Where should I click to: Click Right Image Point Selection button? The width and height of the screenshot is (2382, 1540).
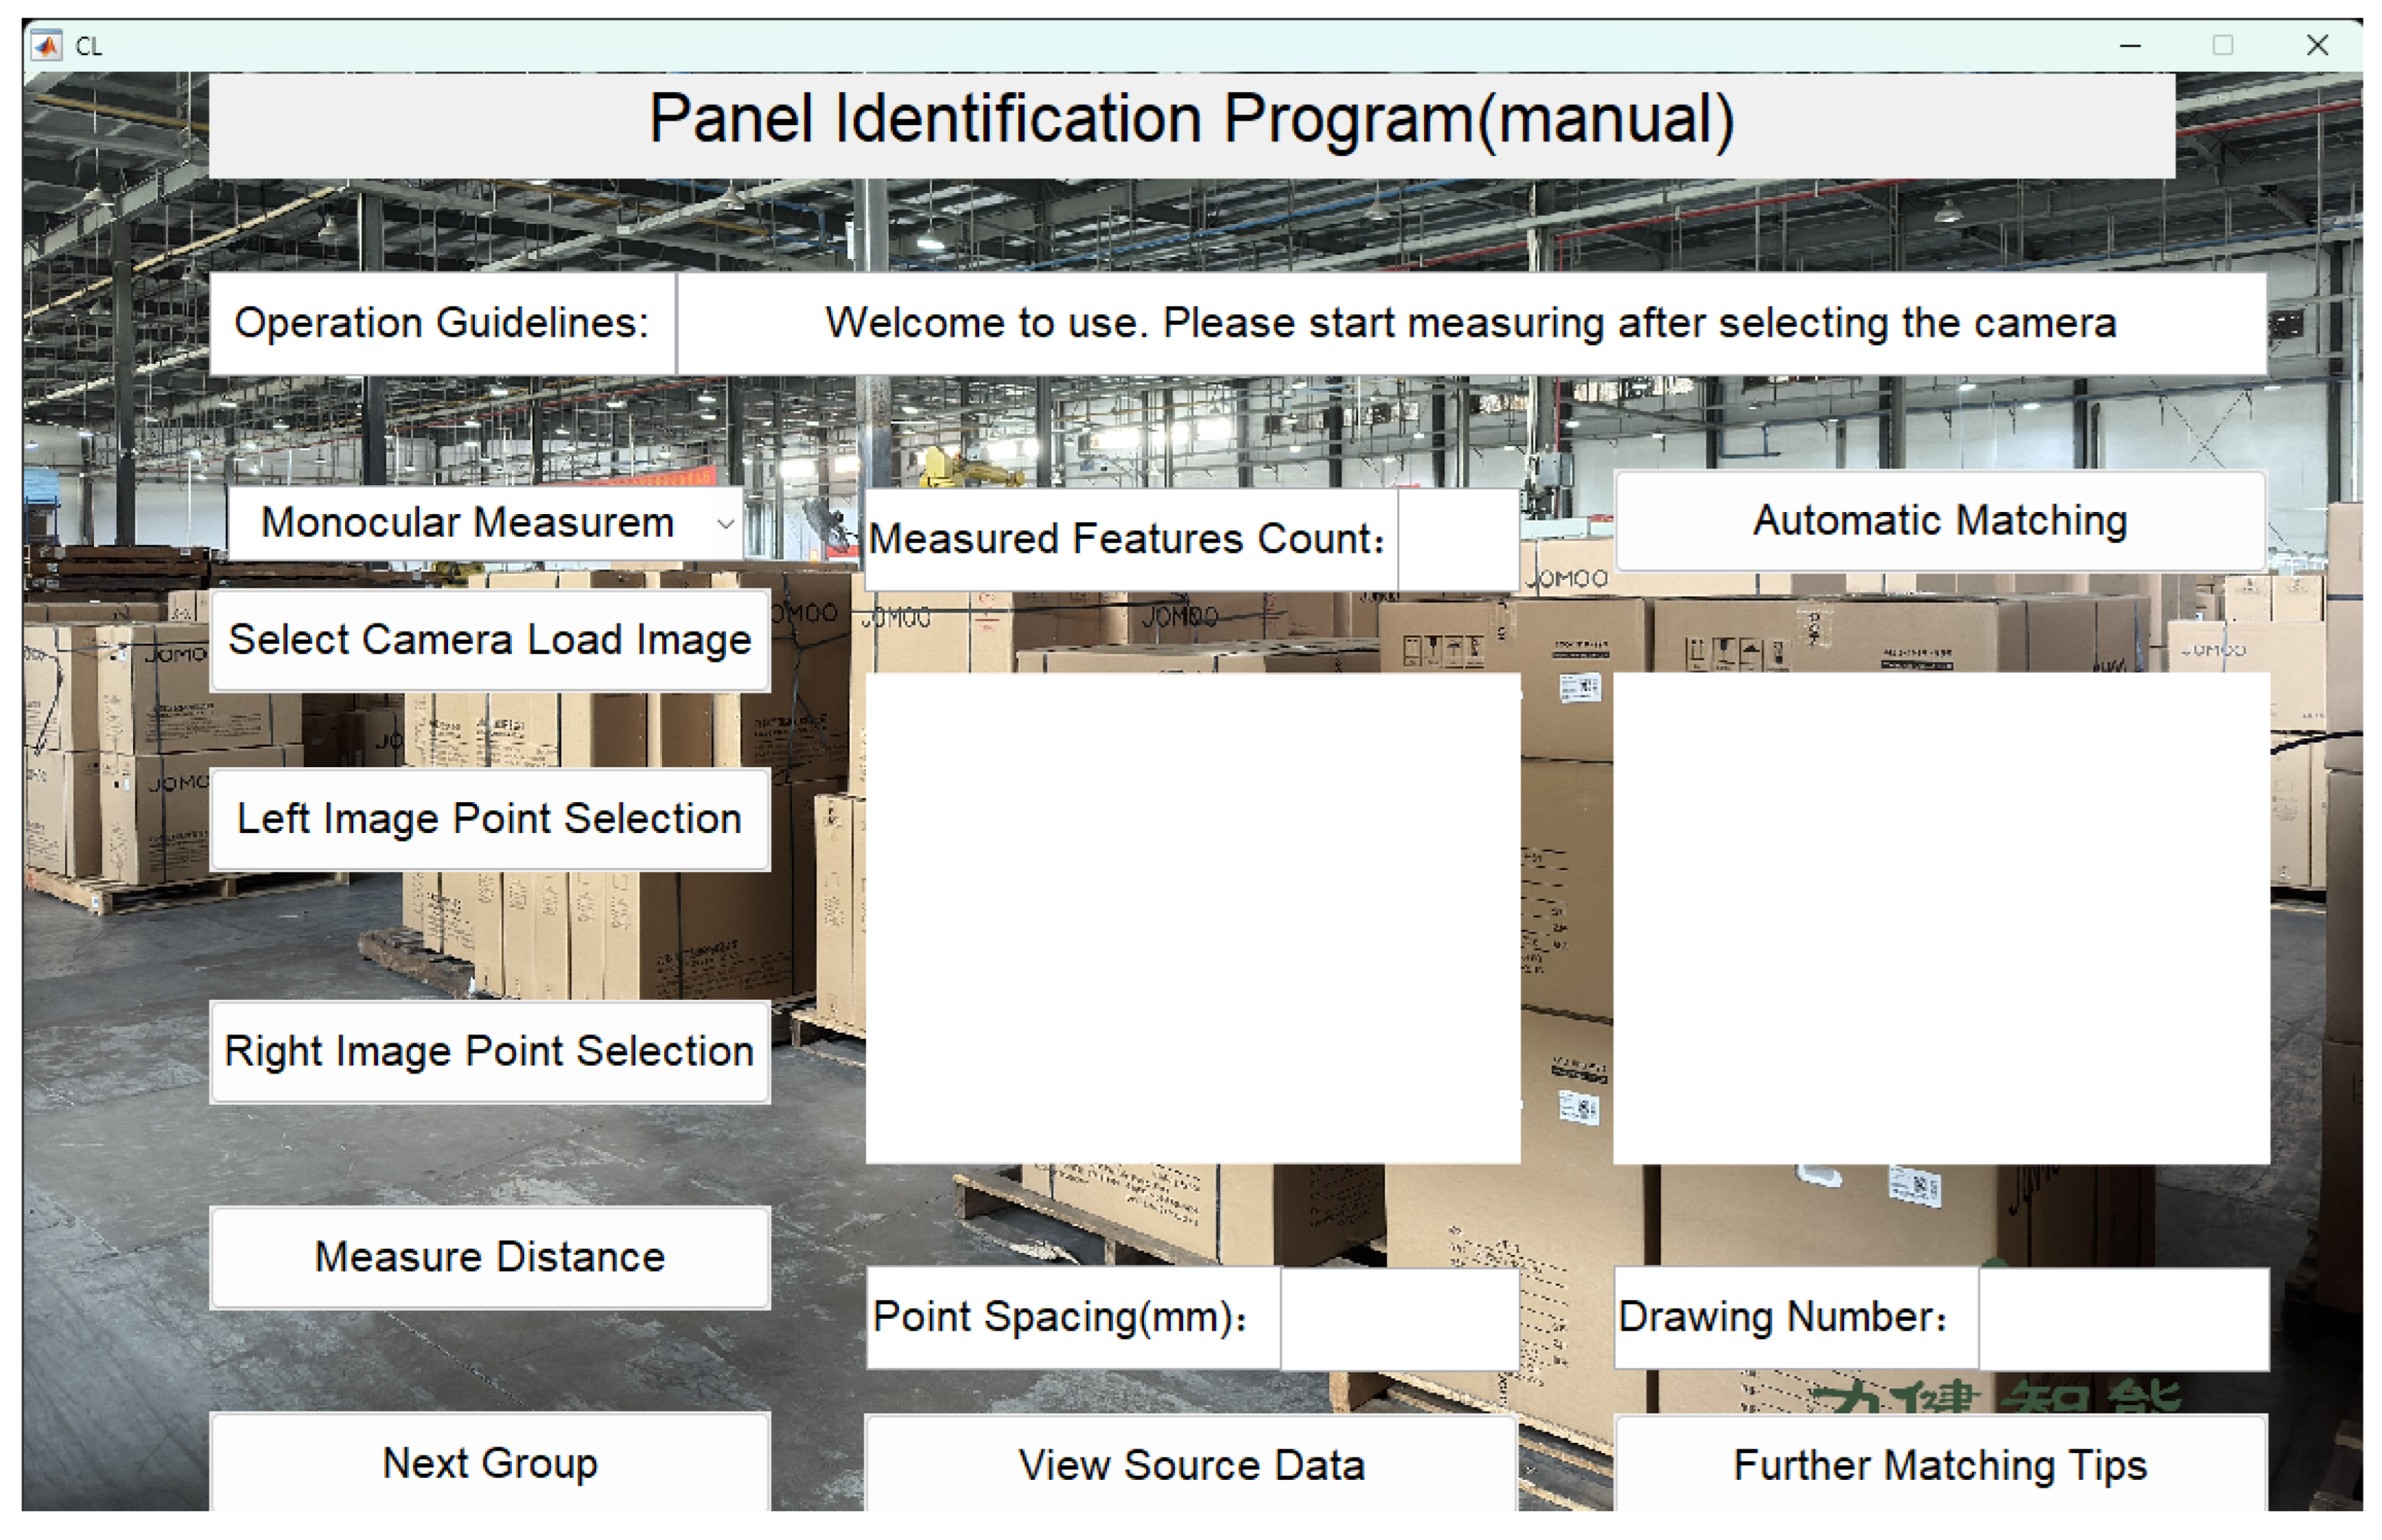point(489,1051)
